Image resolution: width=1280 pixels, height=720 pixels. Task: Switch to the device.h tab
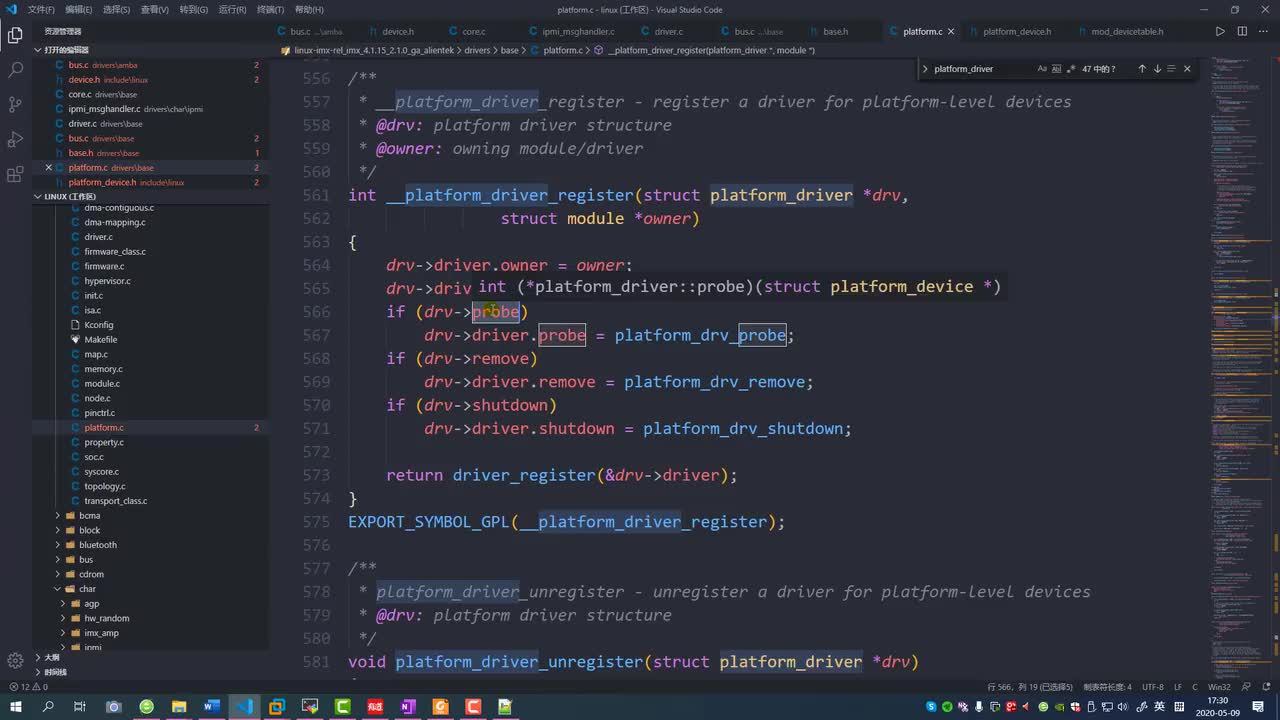click(398, 31)
